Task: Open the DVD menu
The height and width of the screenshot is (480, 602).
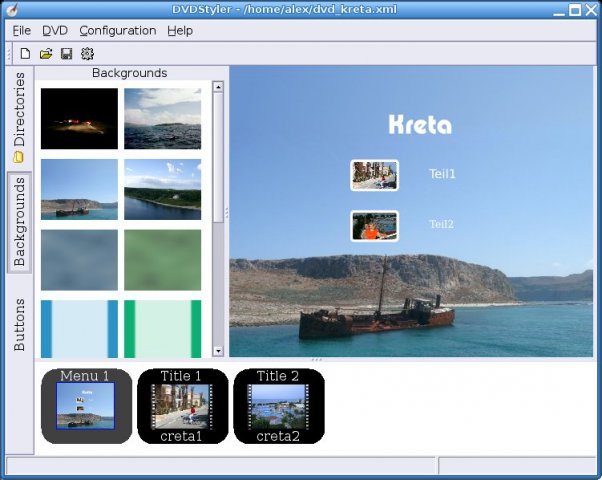Action: pyautogui.click(x=55, y=30)
